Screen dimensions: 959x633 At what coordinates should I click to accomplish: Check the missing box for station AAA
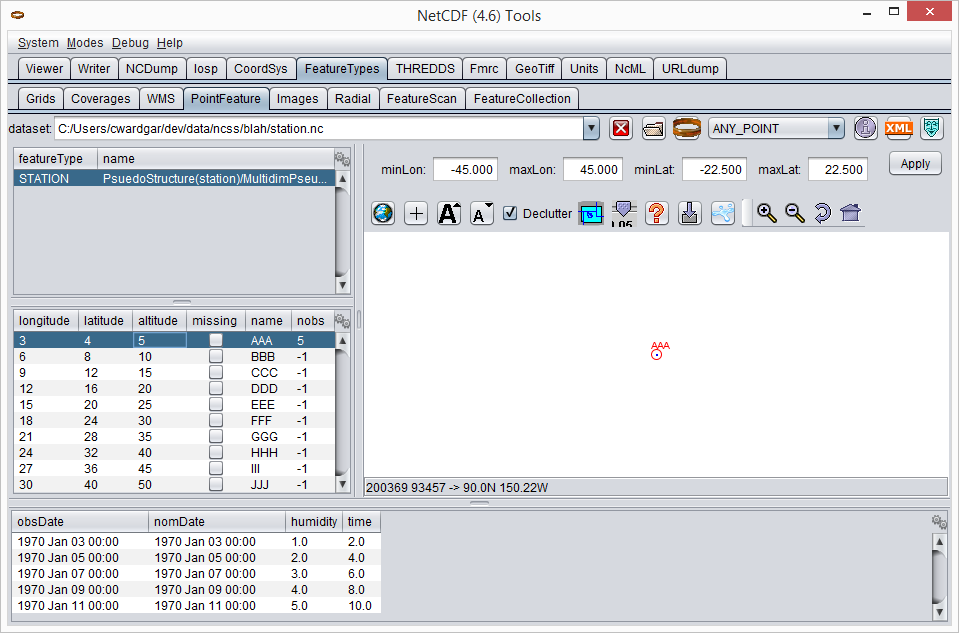pos(216,340)
